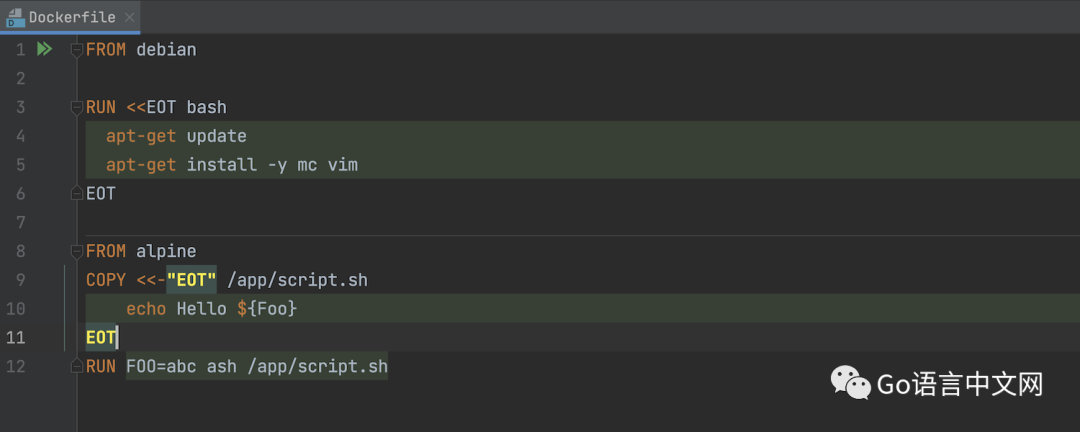
Task: Collapse the fold at FROM debian line
Action: (77, 49)
